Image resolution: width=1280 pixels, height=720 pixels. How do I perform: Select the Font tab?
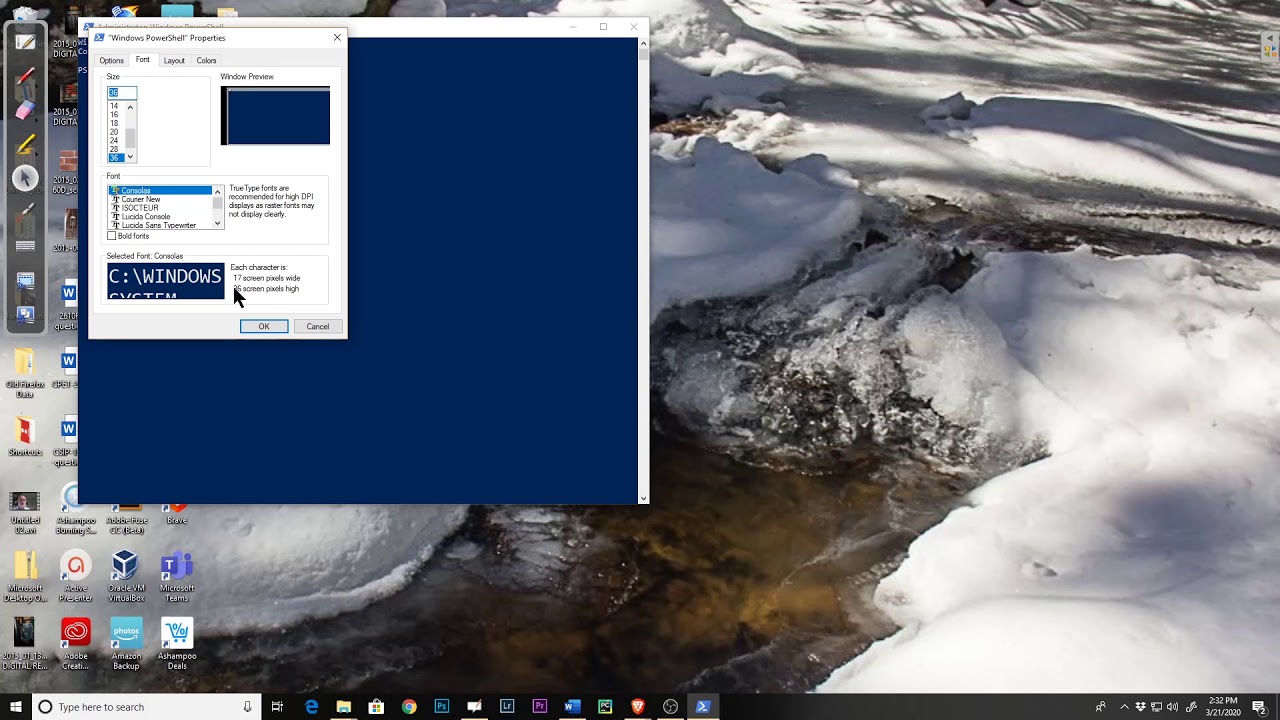tap(143, 60)
